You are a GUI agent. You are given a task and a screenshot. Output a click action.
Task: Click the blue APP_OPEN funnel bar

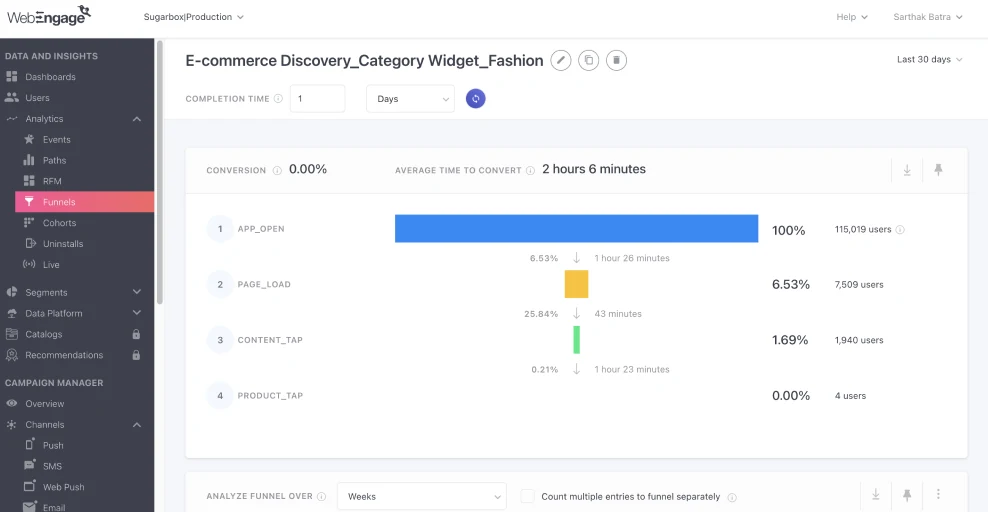tap(577, 229)
